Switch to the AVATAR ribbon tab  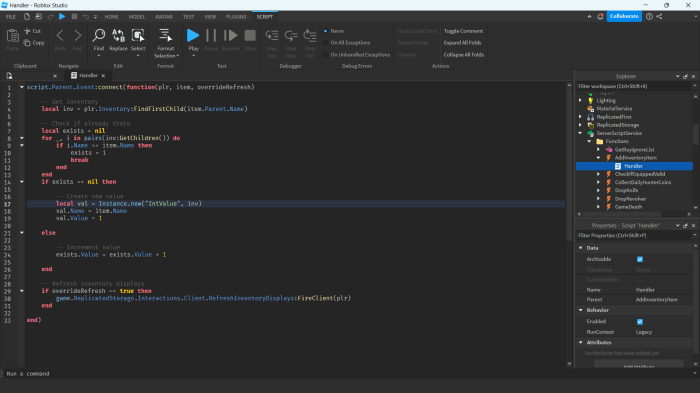[164, 17]
